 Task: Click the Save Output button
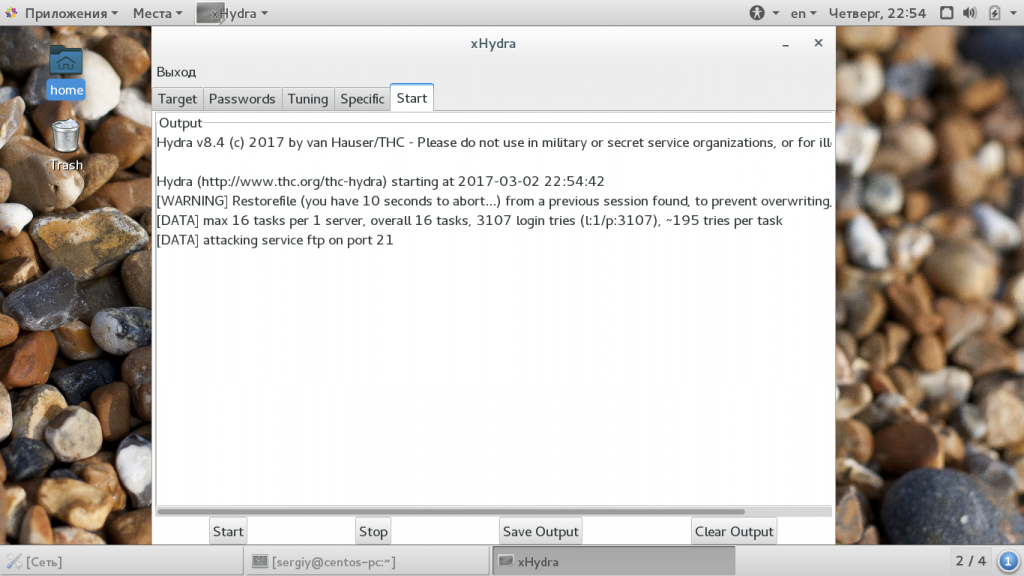541,532
